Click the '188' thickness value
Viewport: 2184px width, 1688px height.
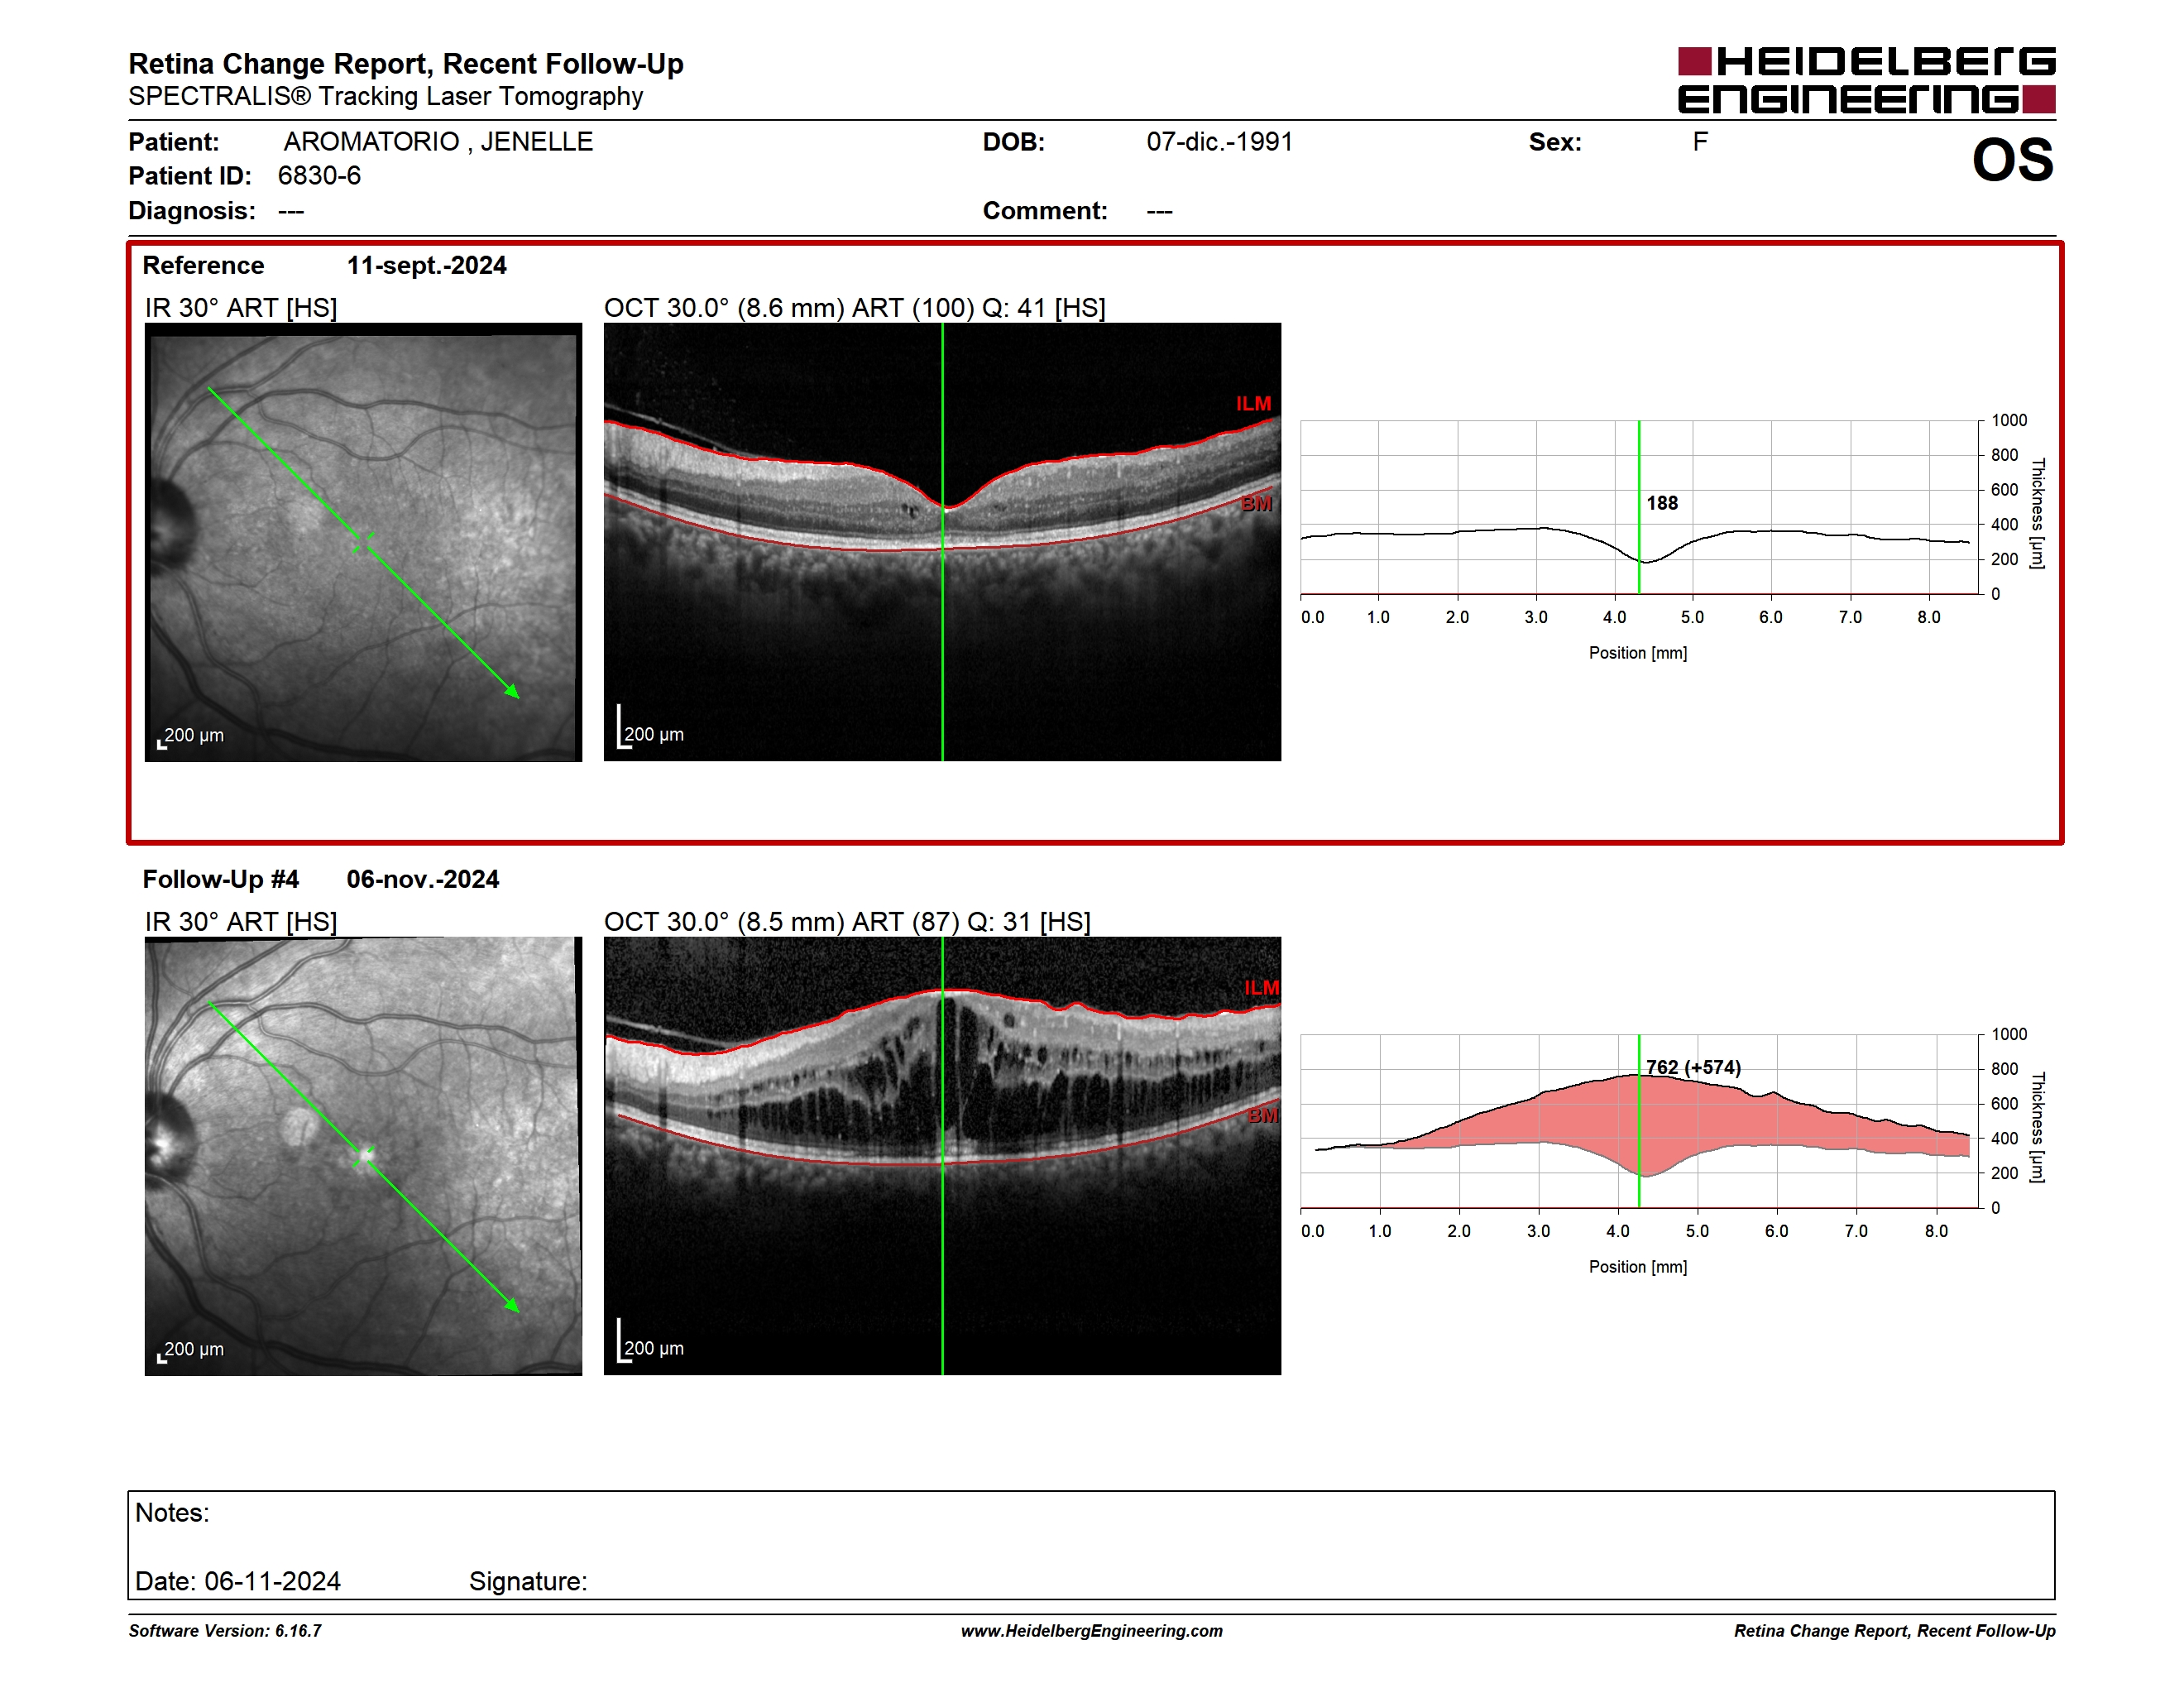tap(1662, 503)
